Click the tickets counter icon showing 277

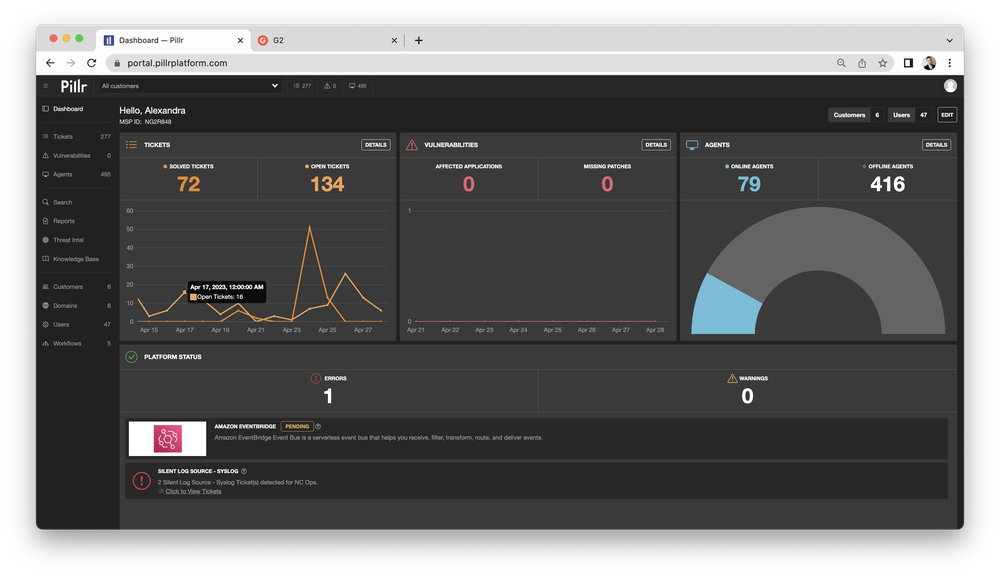coord(296,86)
